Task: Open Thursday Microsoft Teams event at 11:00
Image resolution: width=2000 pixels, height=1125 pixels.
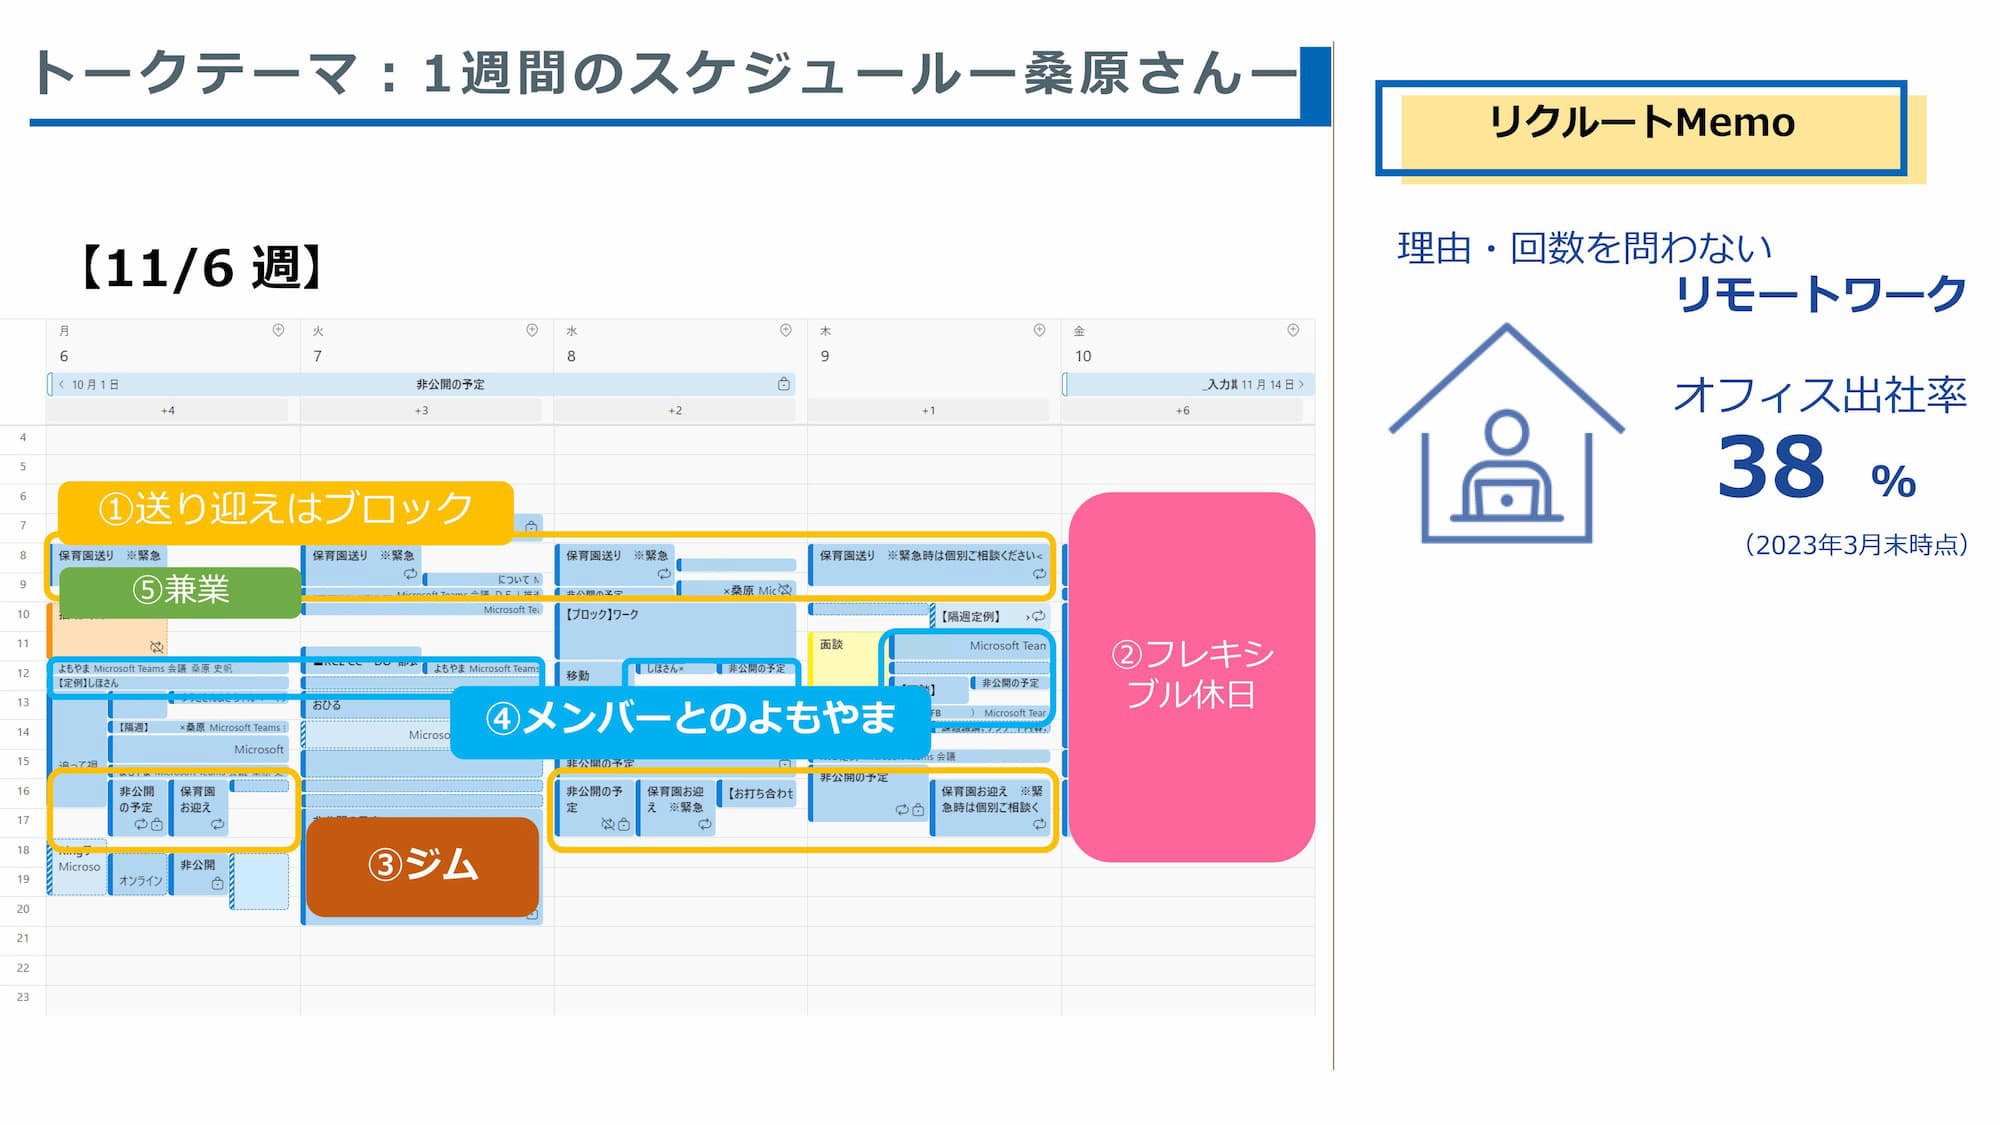Action: (970, 646)
